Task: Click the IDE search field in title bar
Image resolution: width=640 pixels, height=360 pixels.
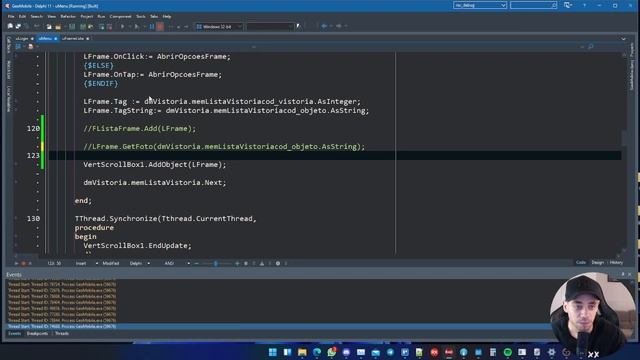Action: [x=533, y=5]
